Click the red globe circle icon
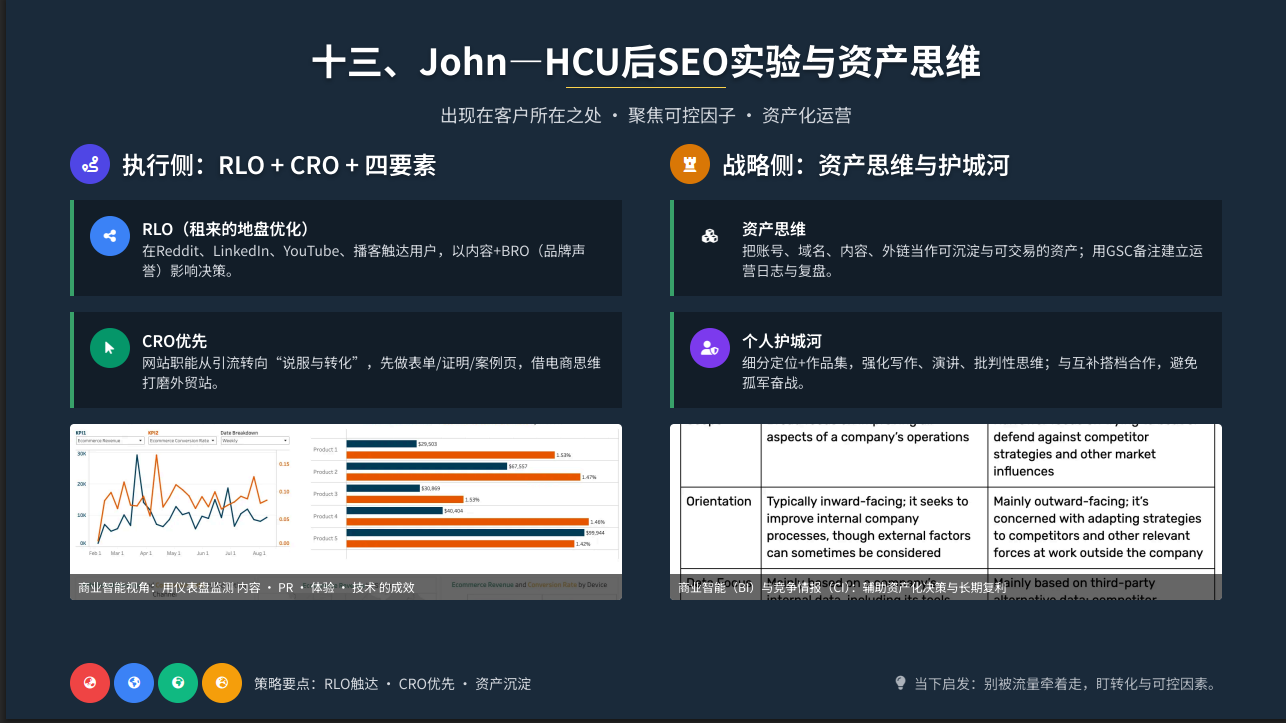This screenshot has height=723, width=1286. coord(90,683)
